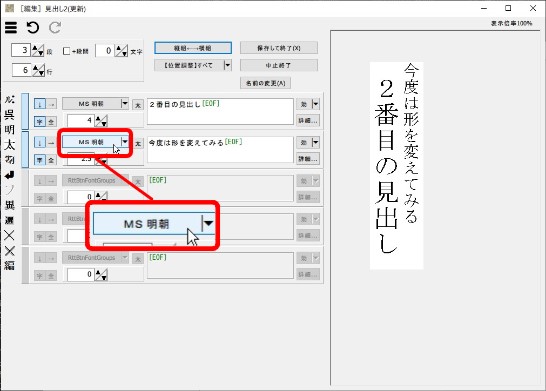
Task: Click 太 bold button in 2番目の見出し row
Action: point(138,104)
